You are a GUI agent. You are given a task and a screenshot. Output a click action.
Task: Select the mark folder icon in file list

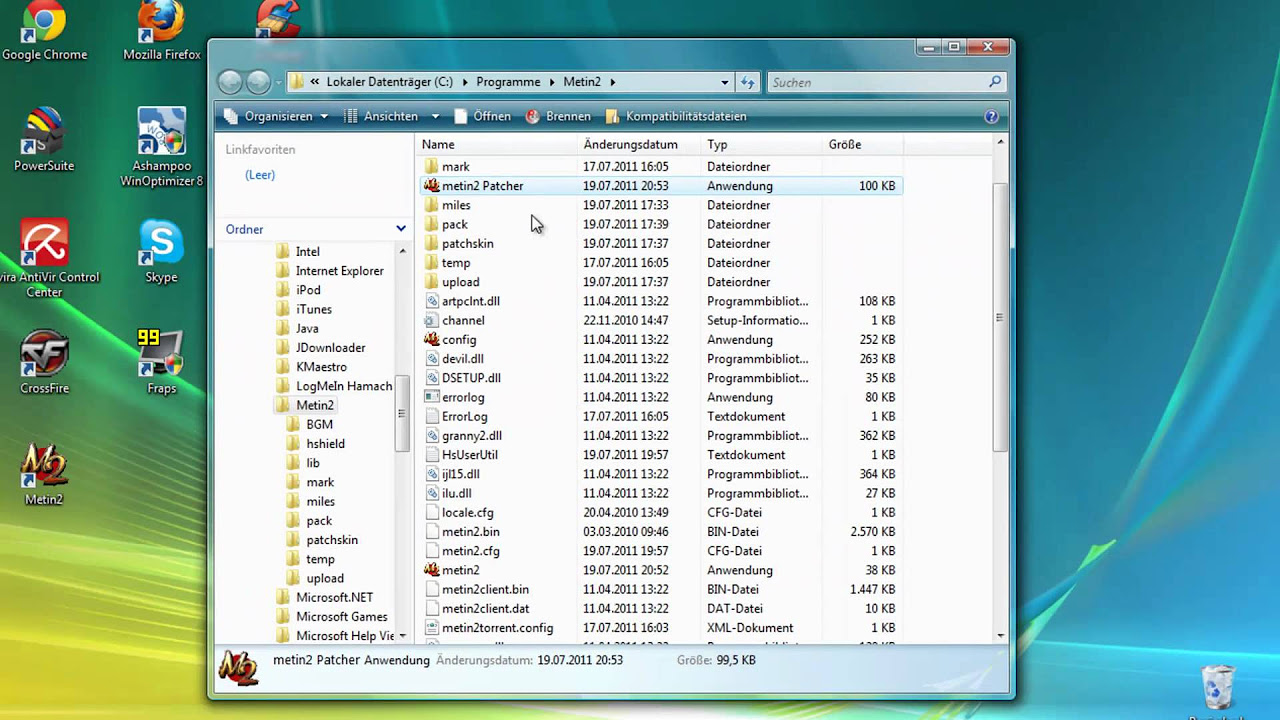431,167
